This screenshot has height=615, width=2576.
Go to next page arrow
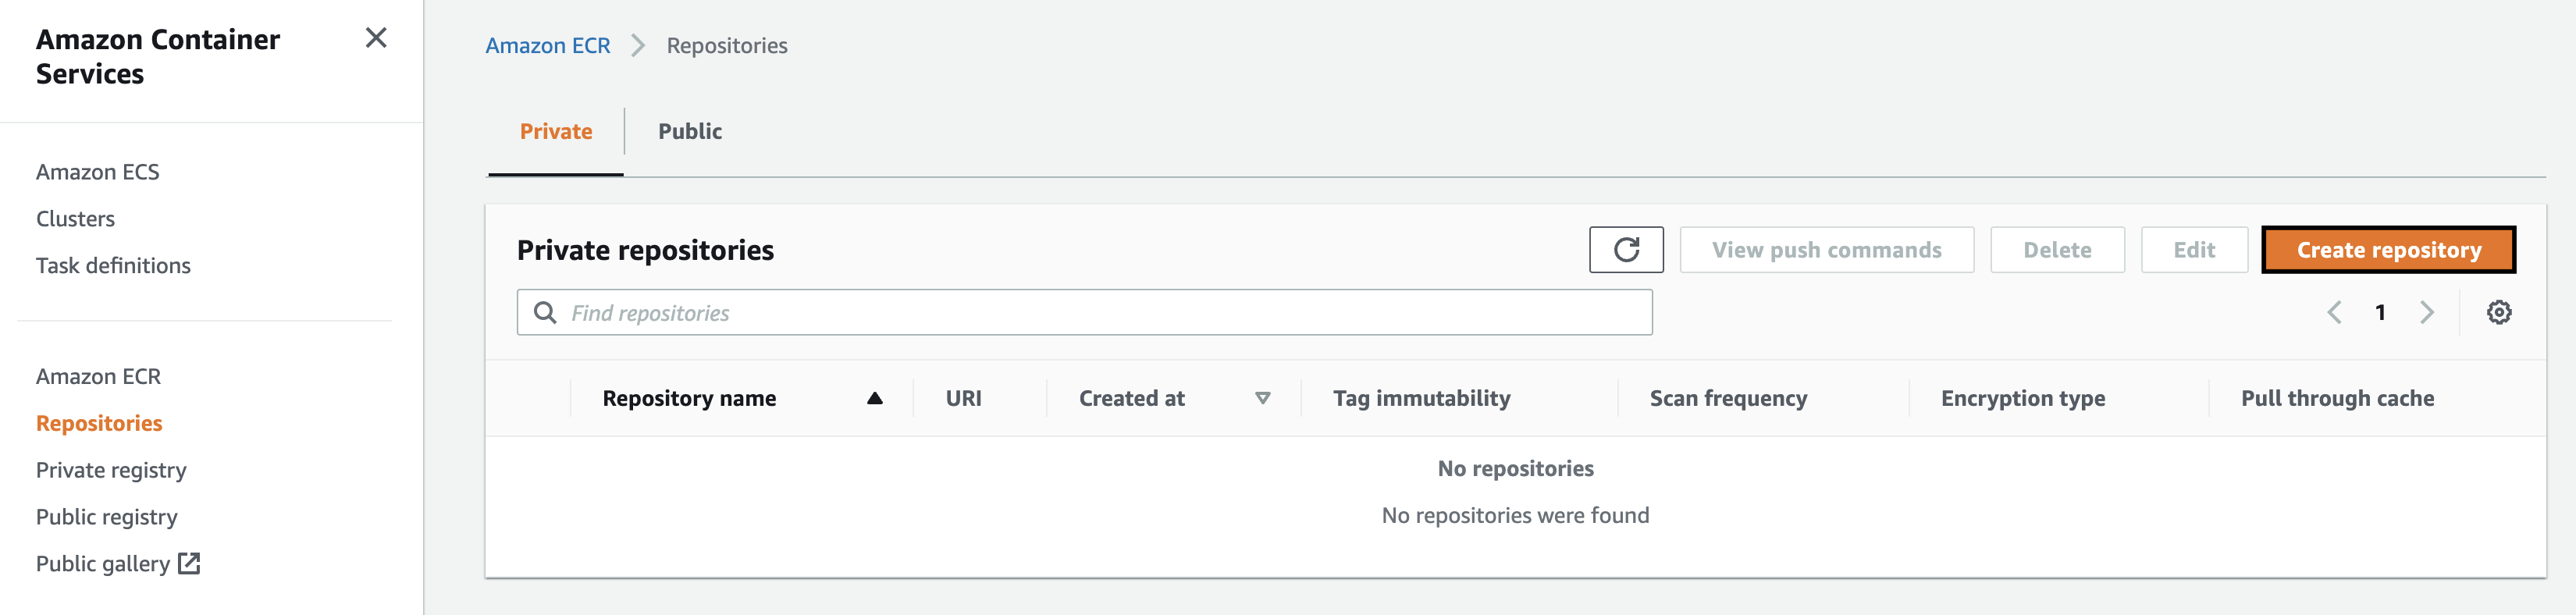2427,313
